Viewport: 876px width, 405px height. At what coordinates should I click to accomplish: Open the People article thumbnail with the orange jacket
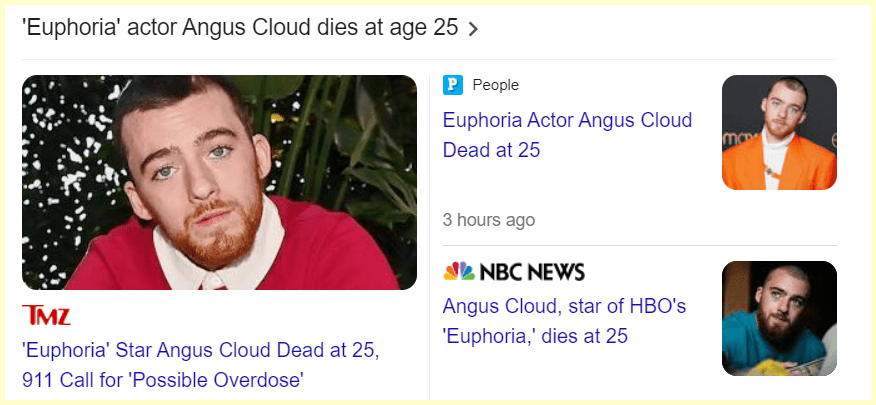(779, 132)
